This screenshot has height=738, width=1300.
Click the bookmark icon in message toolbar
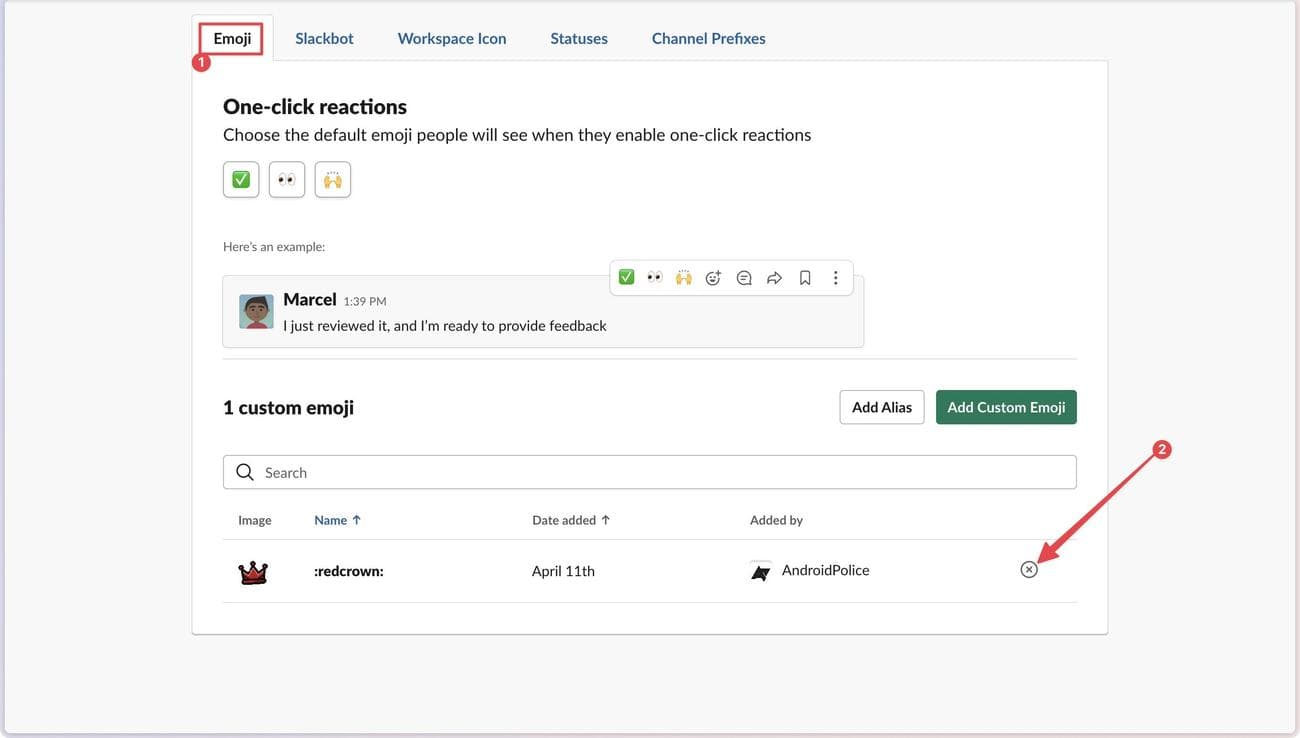point(805,278)
